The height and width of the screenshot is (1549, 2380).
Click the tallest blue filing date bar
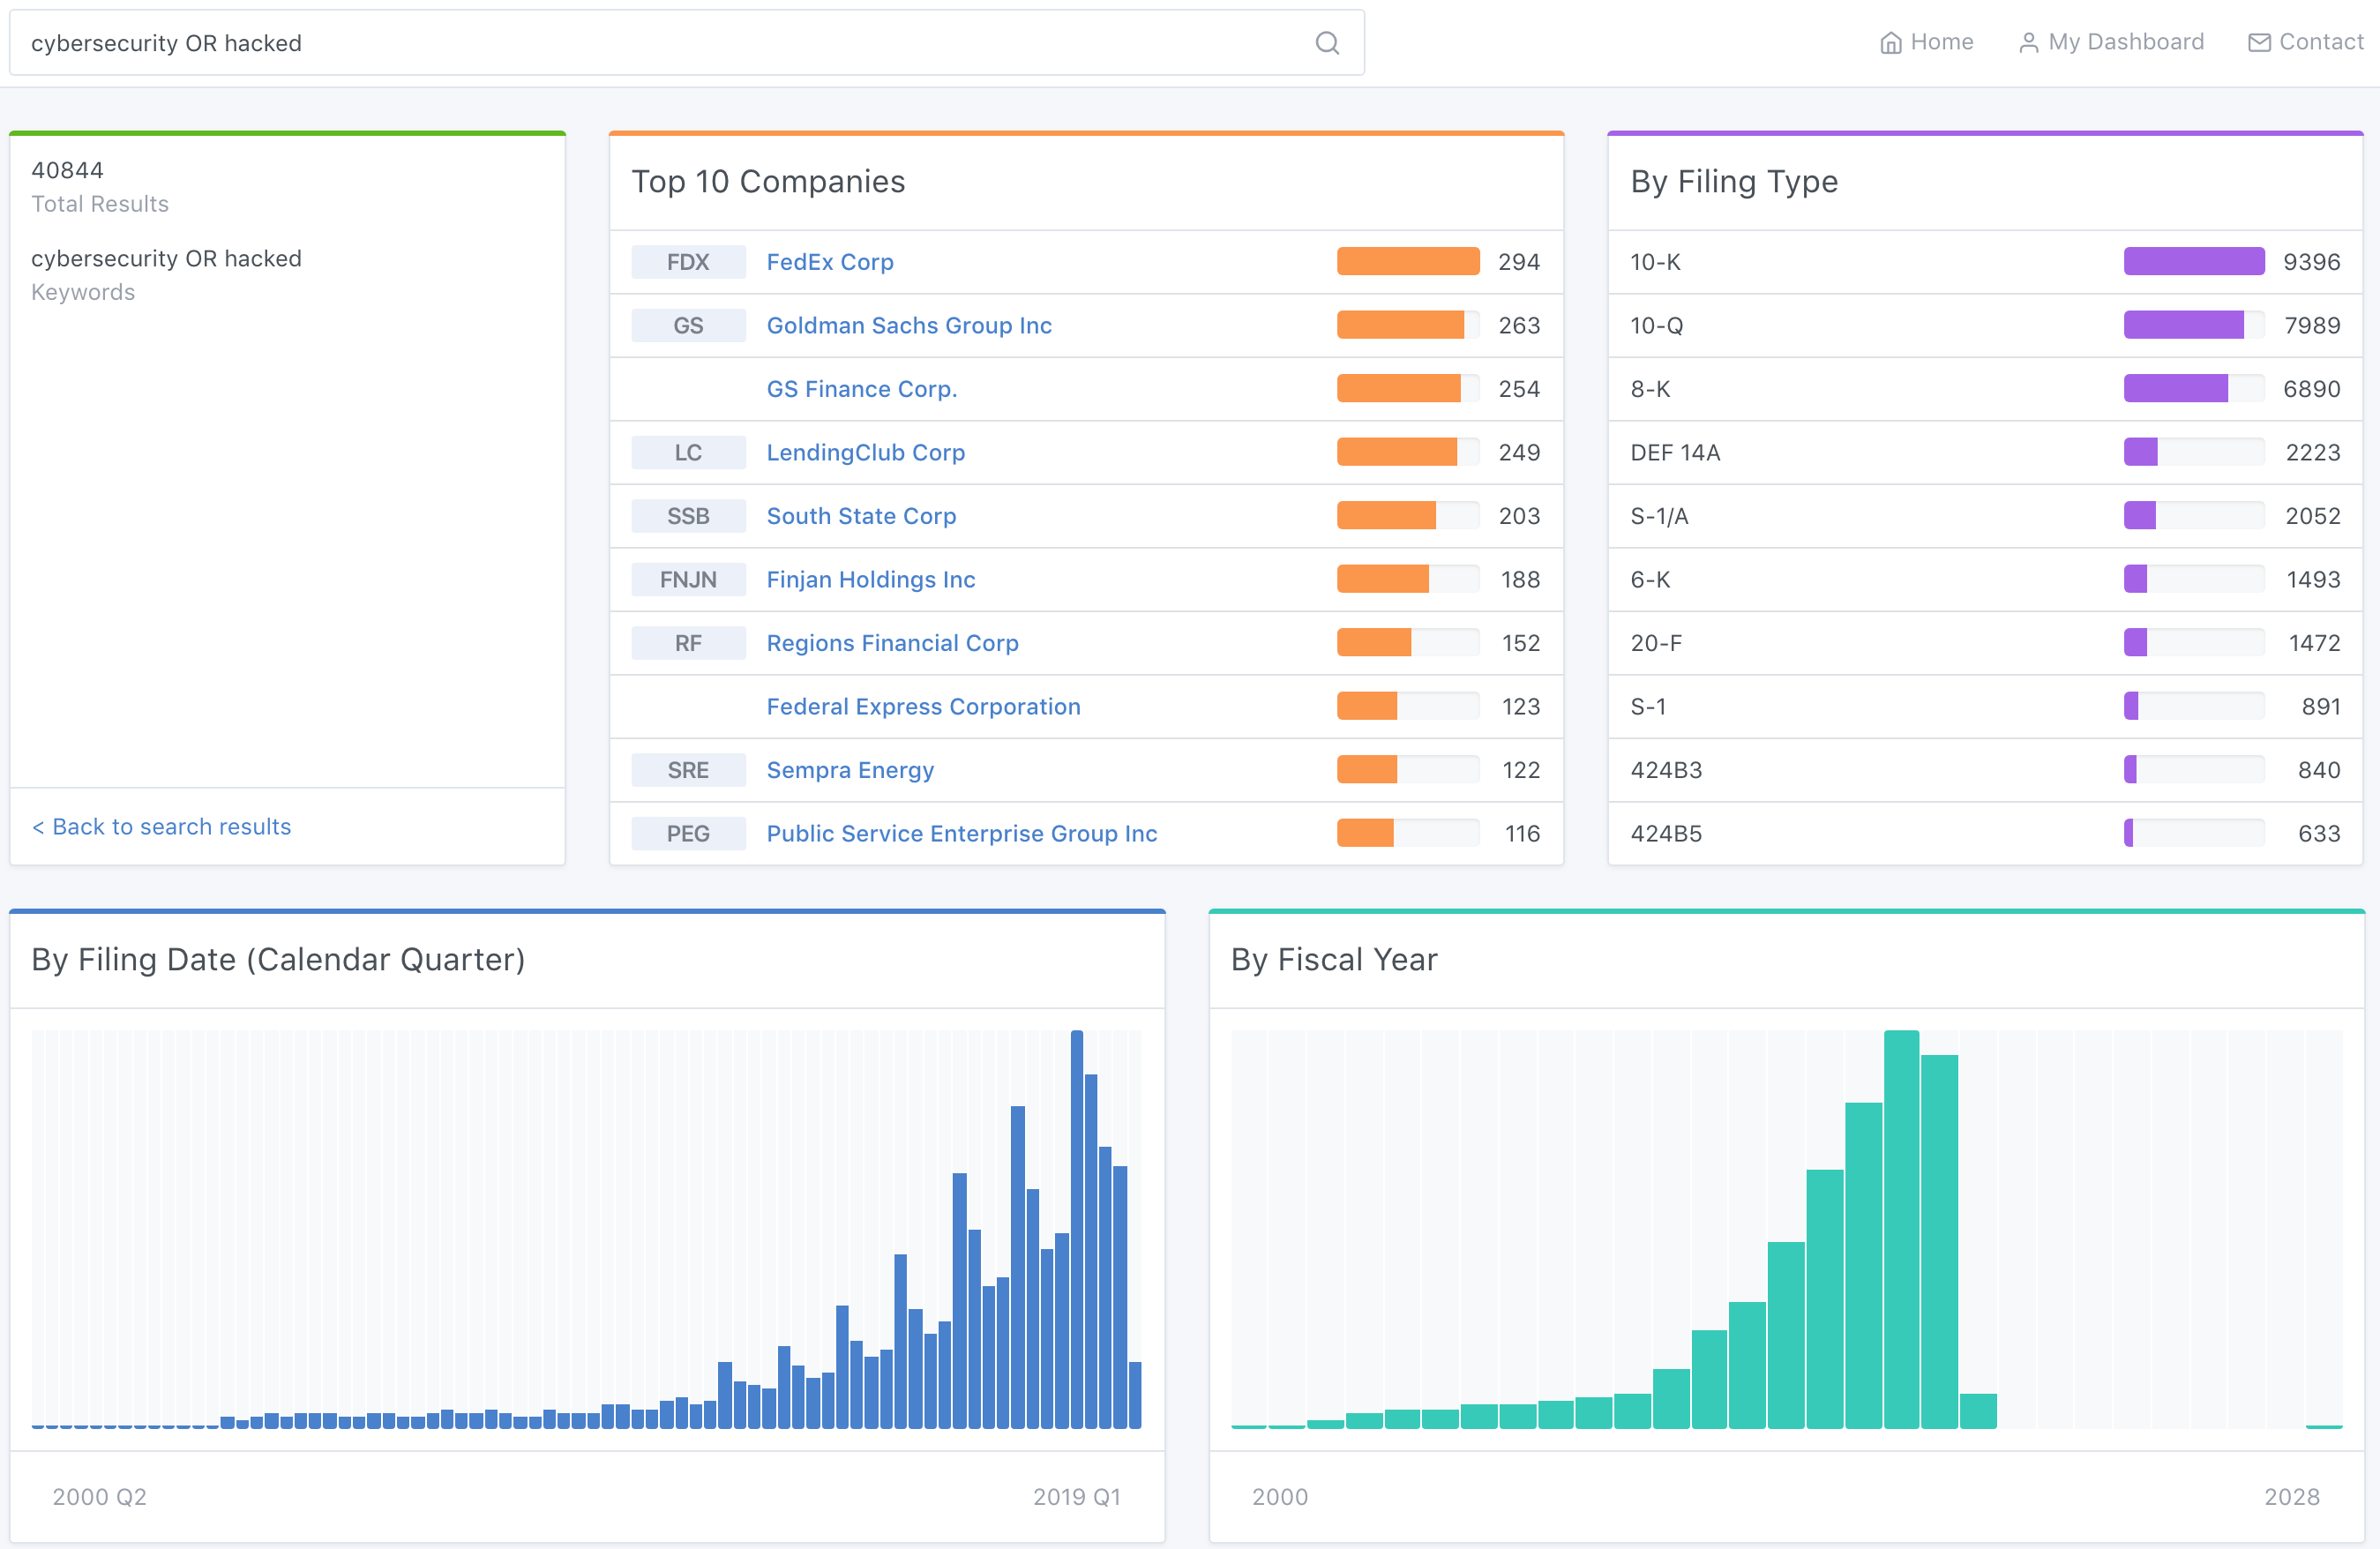(1077, 1228)
